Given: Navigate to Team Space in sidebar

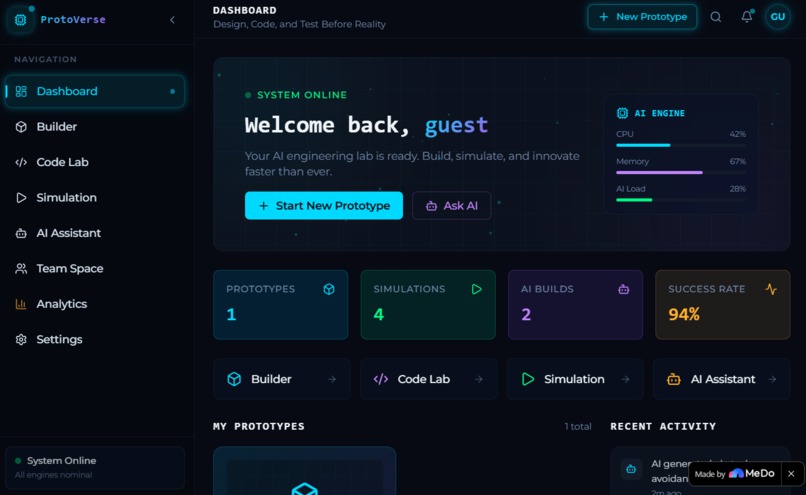Looking at the screenshot, I should point(95,269).
